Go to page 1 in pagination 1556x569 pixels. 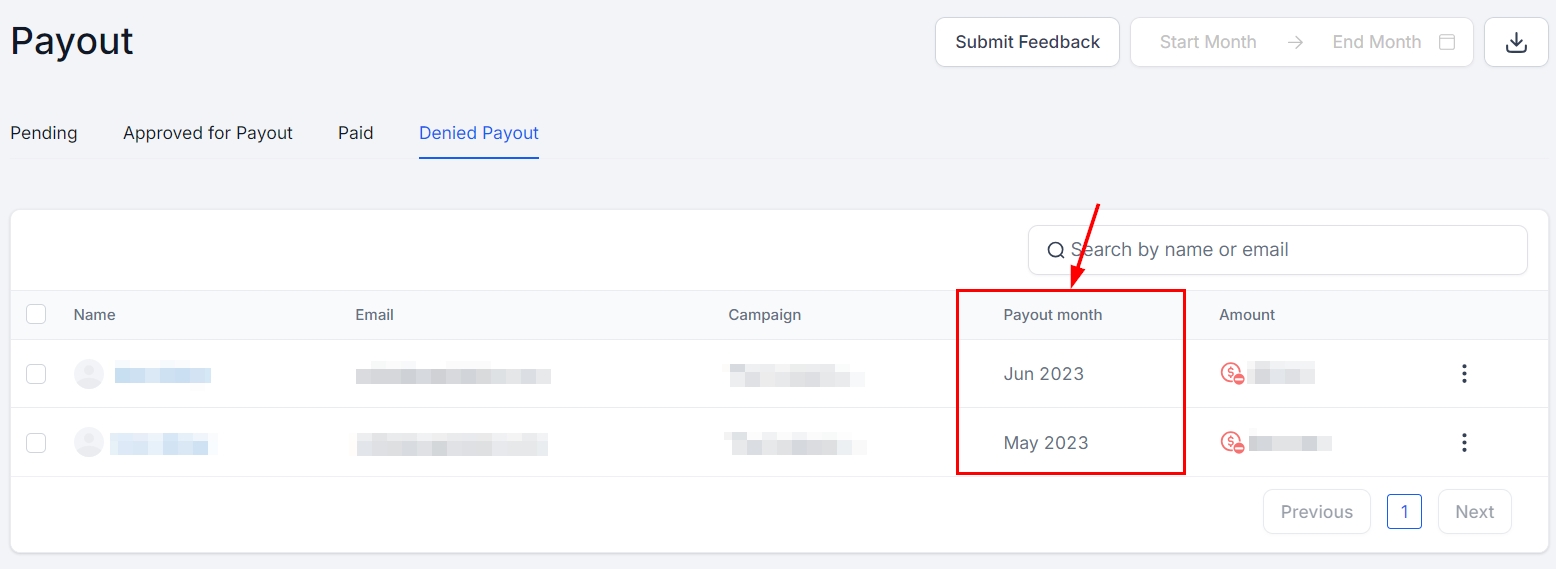1404,512
